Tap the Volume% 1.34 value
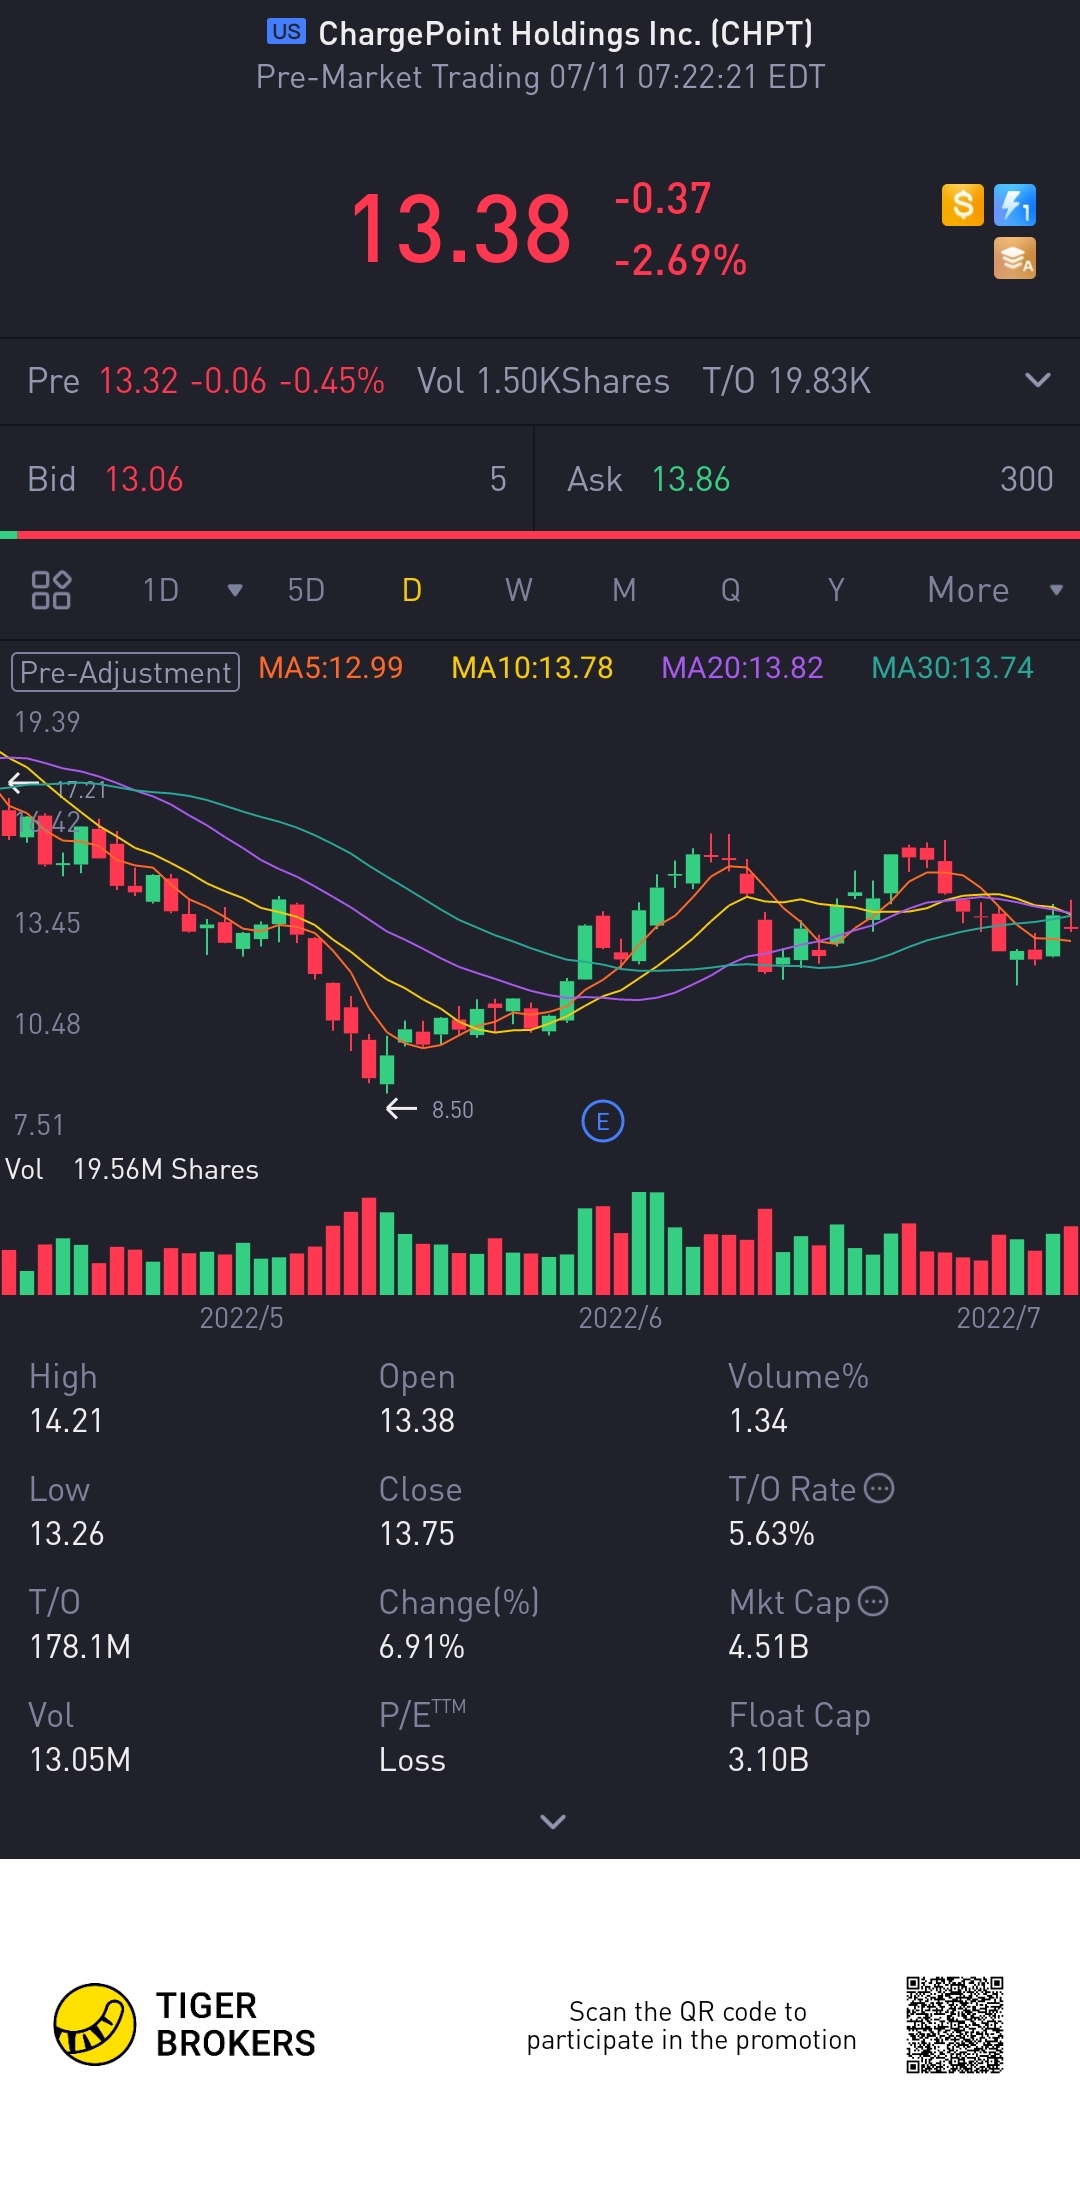Image resolution: width=1080 pixels, height=2191 pixels. pyautogui.click(x=758, y=1420)
